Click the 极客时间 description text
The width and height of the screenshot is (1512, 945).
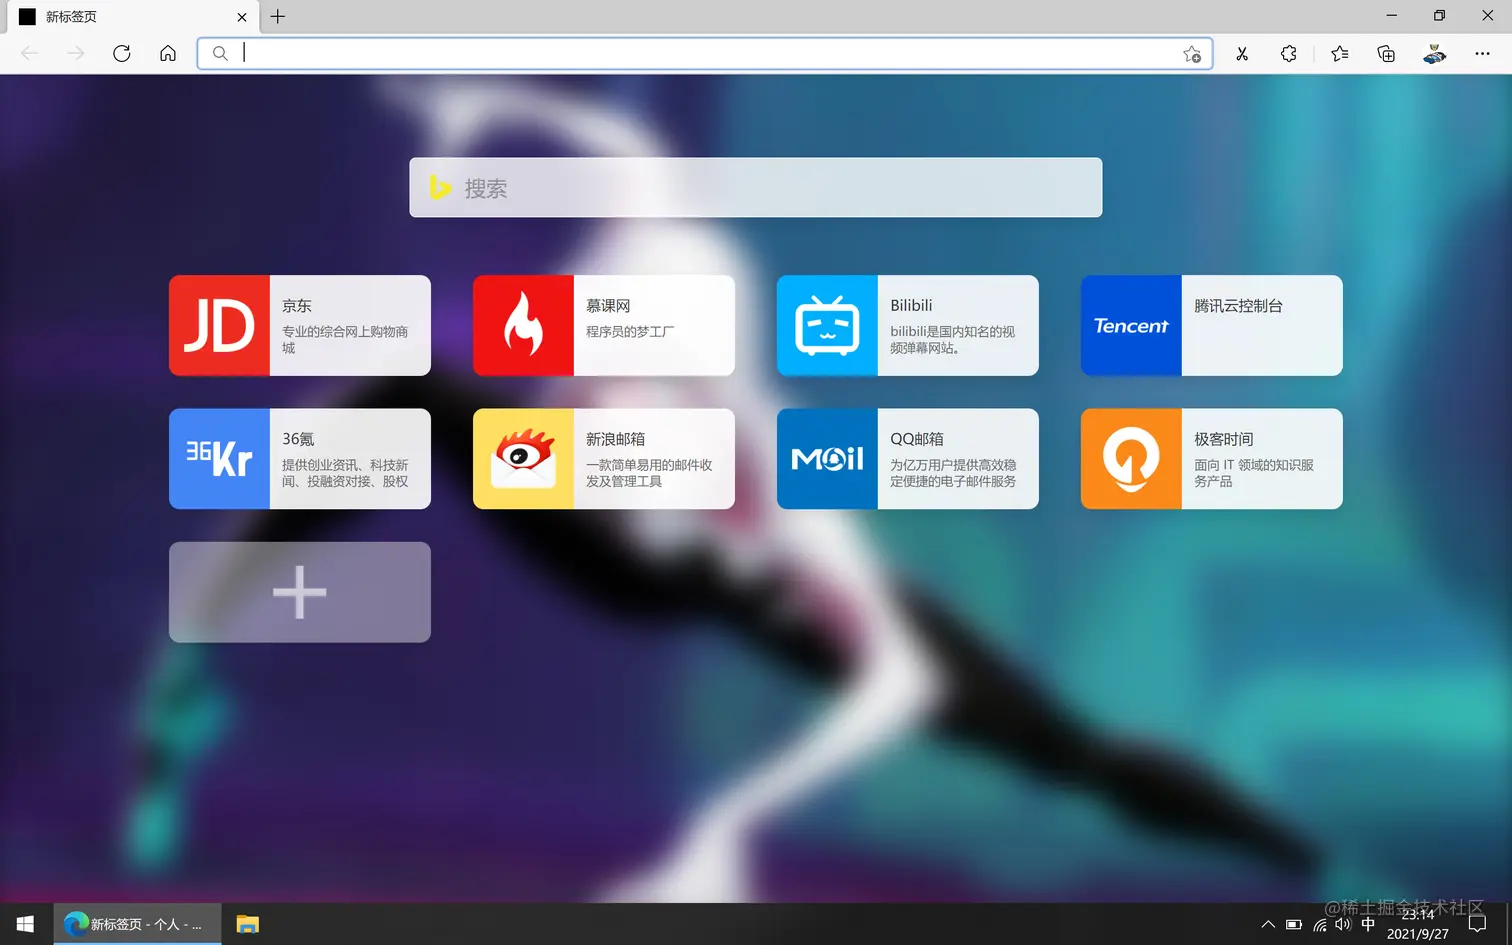1254,473
